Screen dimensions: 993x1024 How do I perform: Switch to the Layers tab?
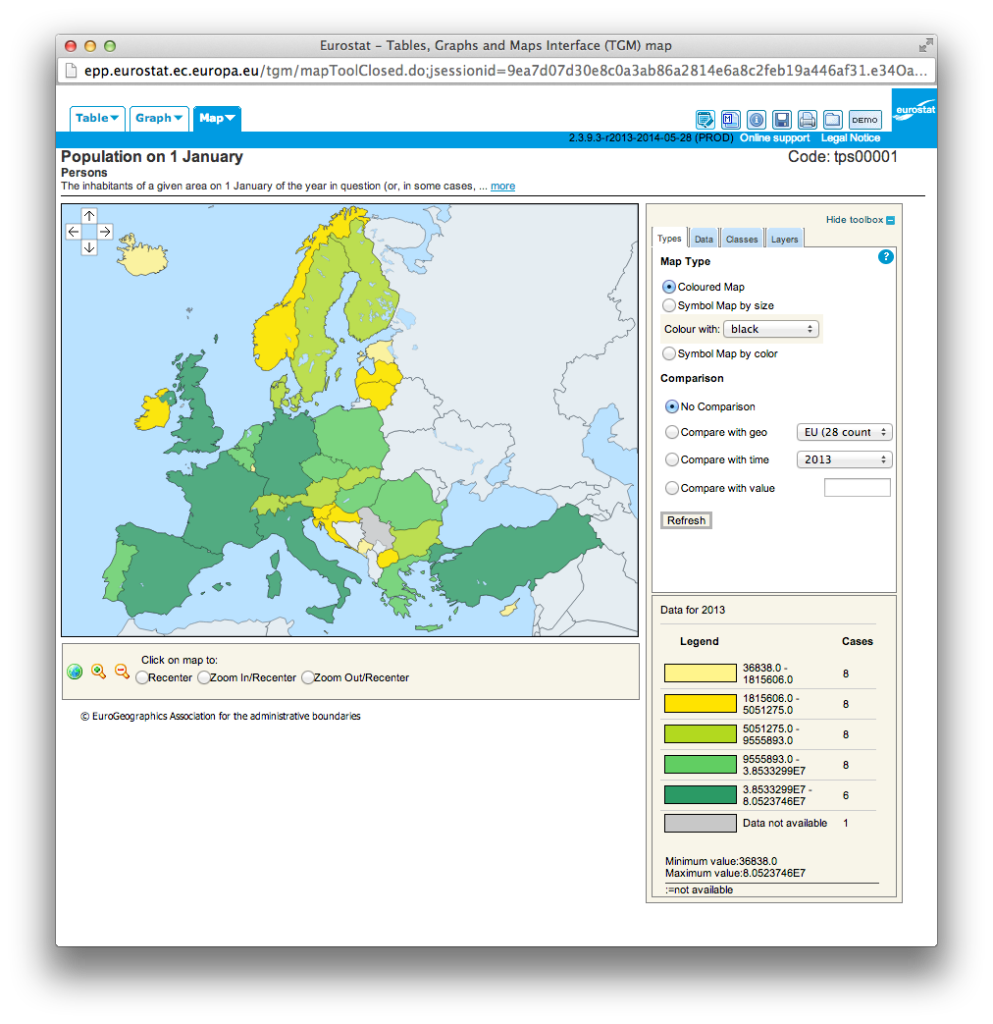[x=784, y=238]
